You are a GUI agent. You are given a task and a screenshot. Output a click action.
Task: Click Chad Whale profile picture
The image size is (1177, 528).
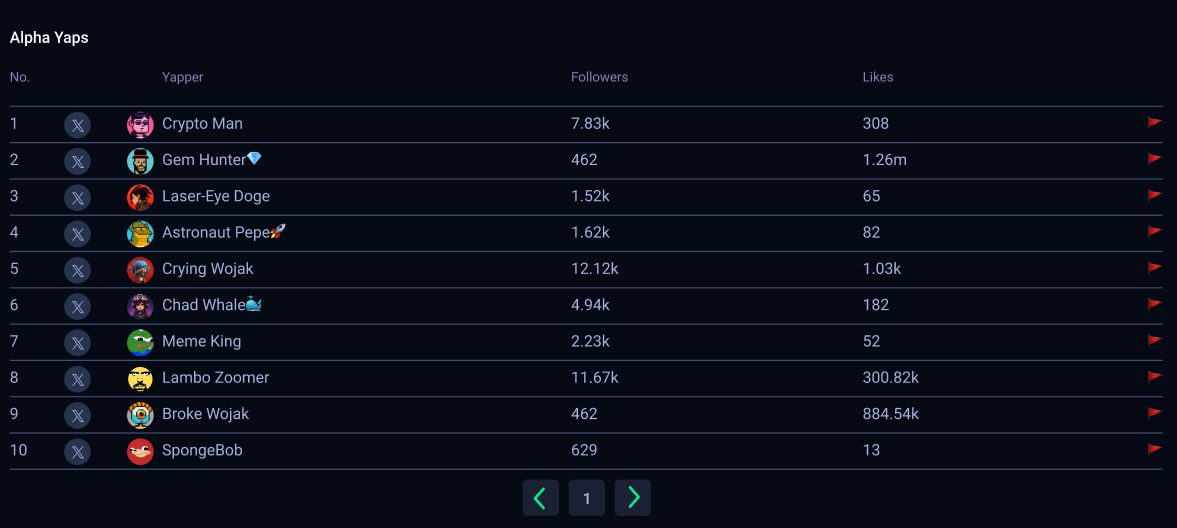(140, 306)
